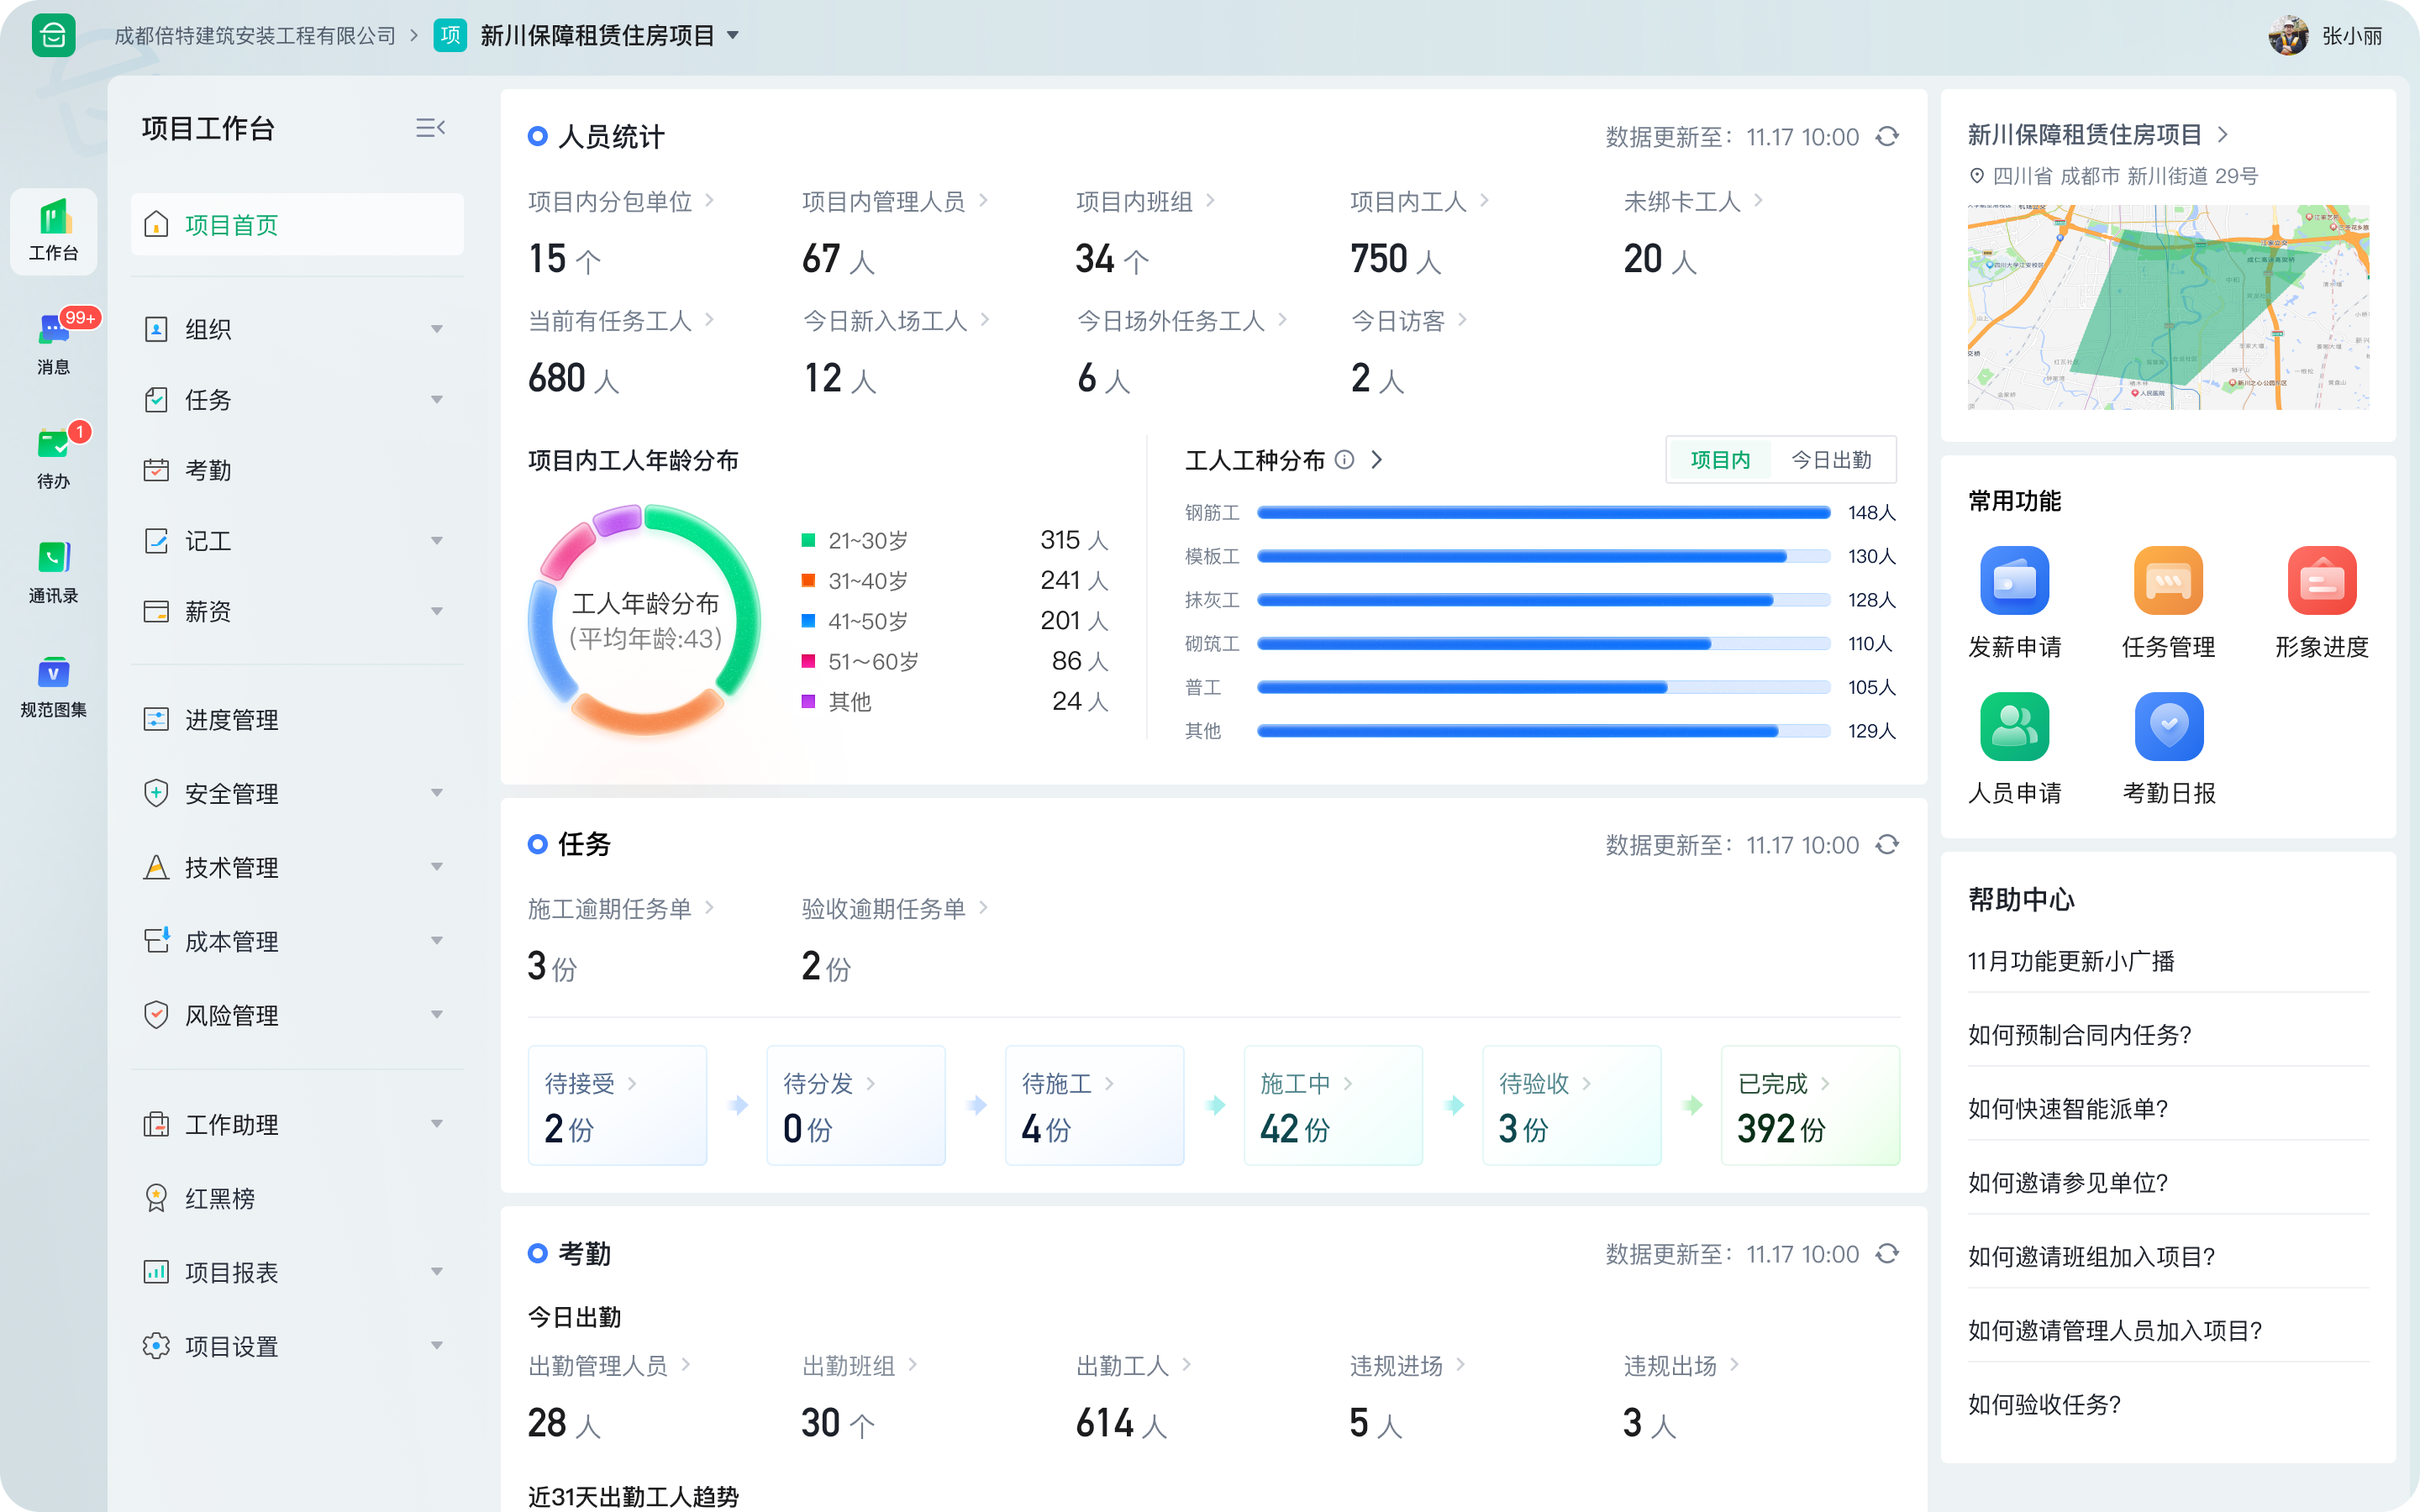Open the 任务管理 quick function
This screenshot has height=1512, width=2420.
click(2168, 600)
